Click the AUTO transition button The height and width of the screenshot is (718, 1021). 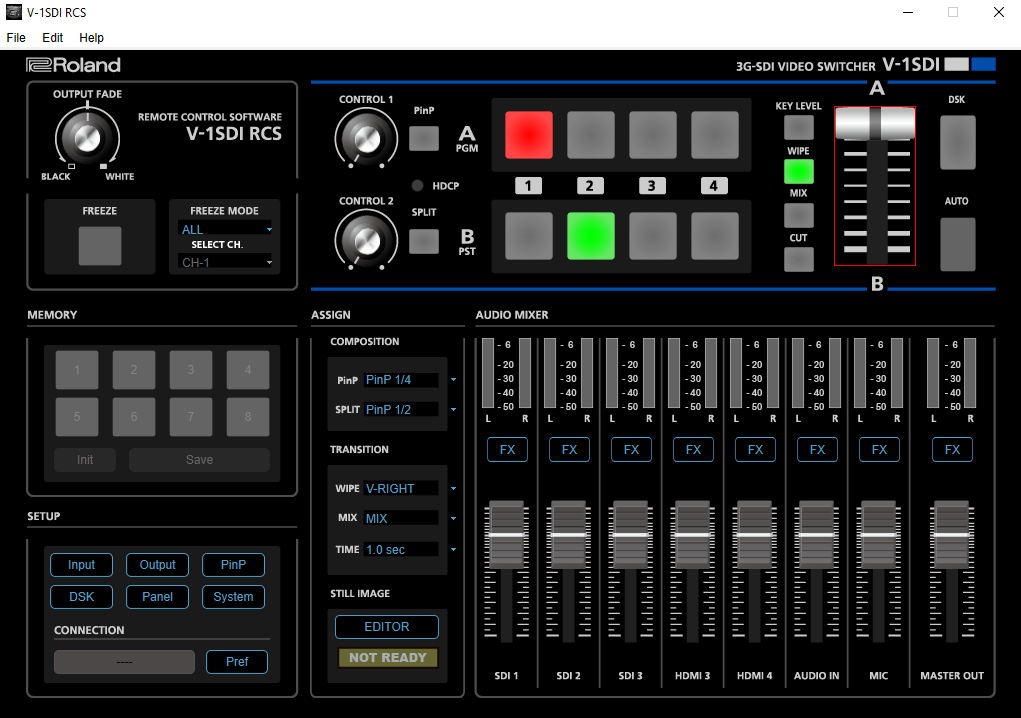957,244
